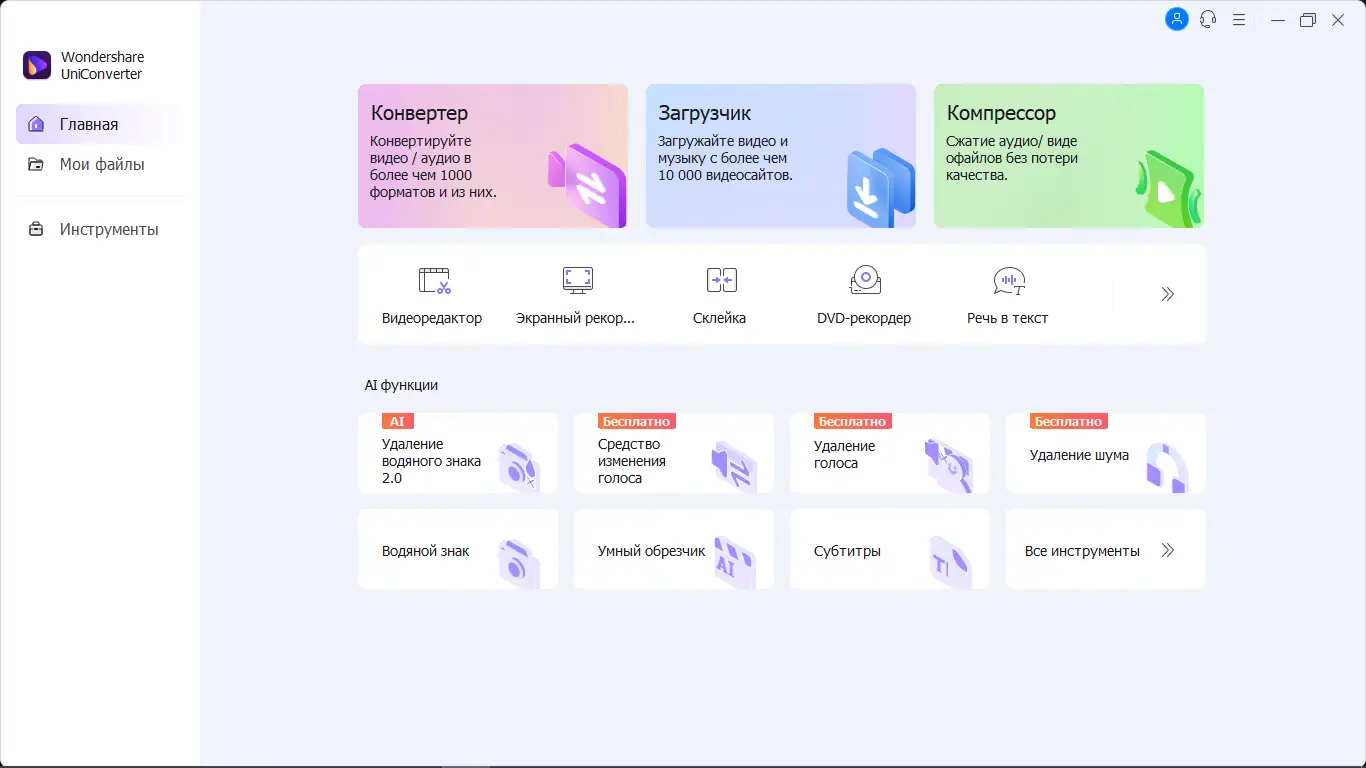This screenshot has width=1366, height=768.
Task: Open the Видеоредактор scissors icon
Action: 434,280
